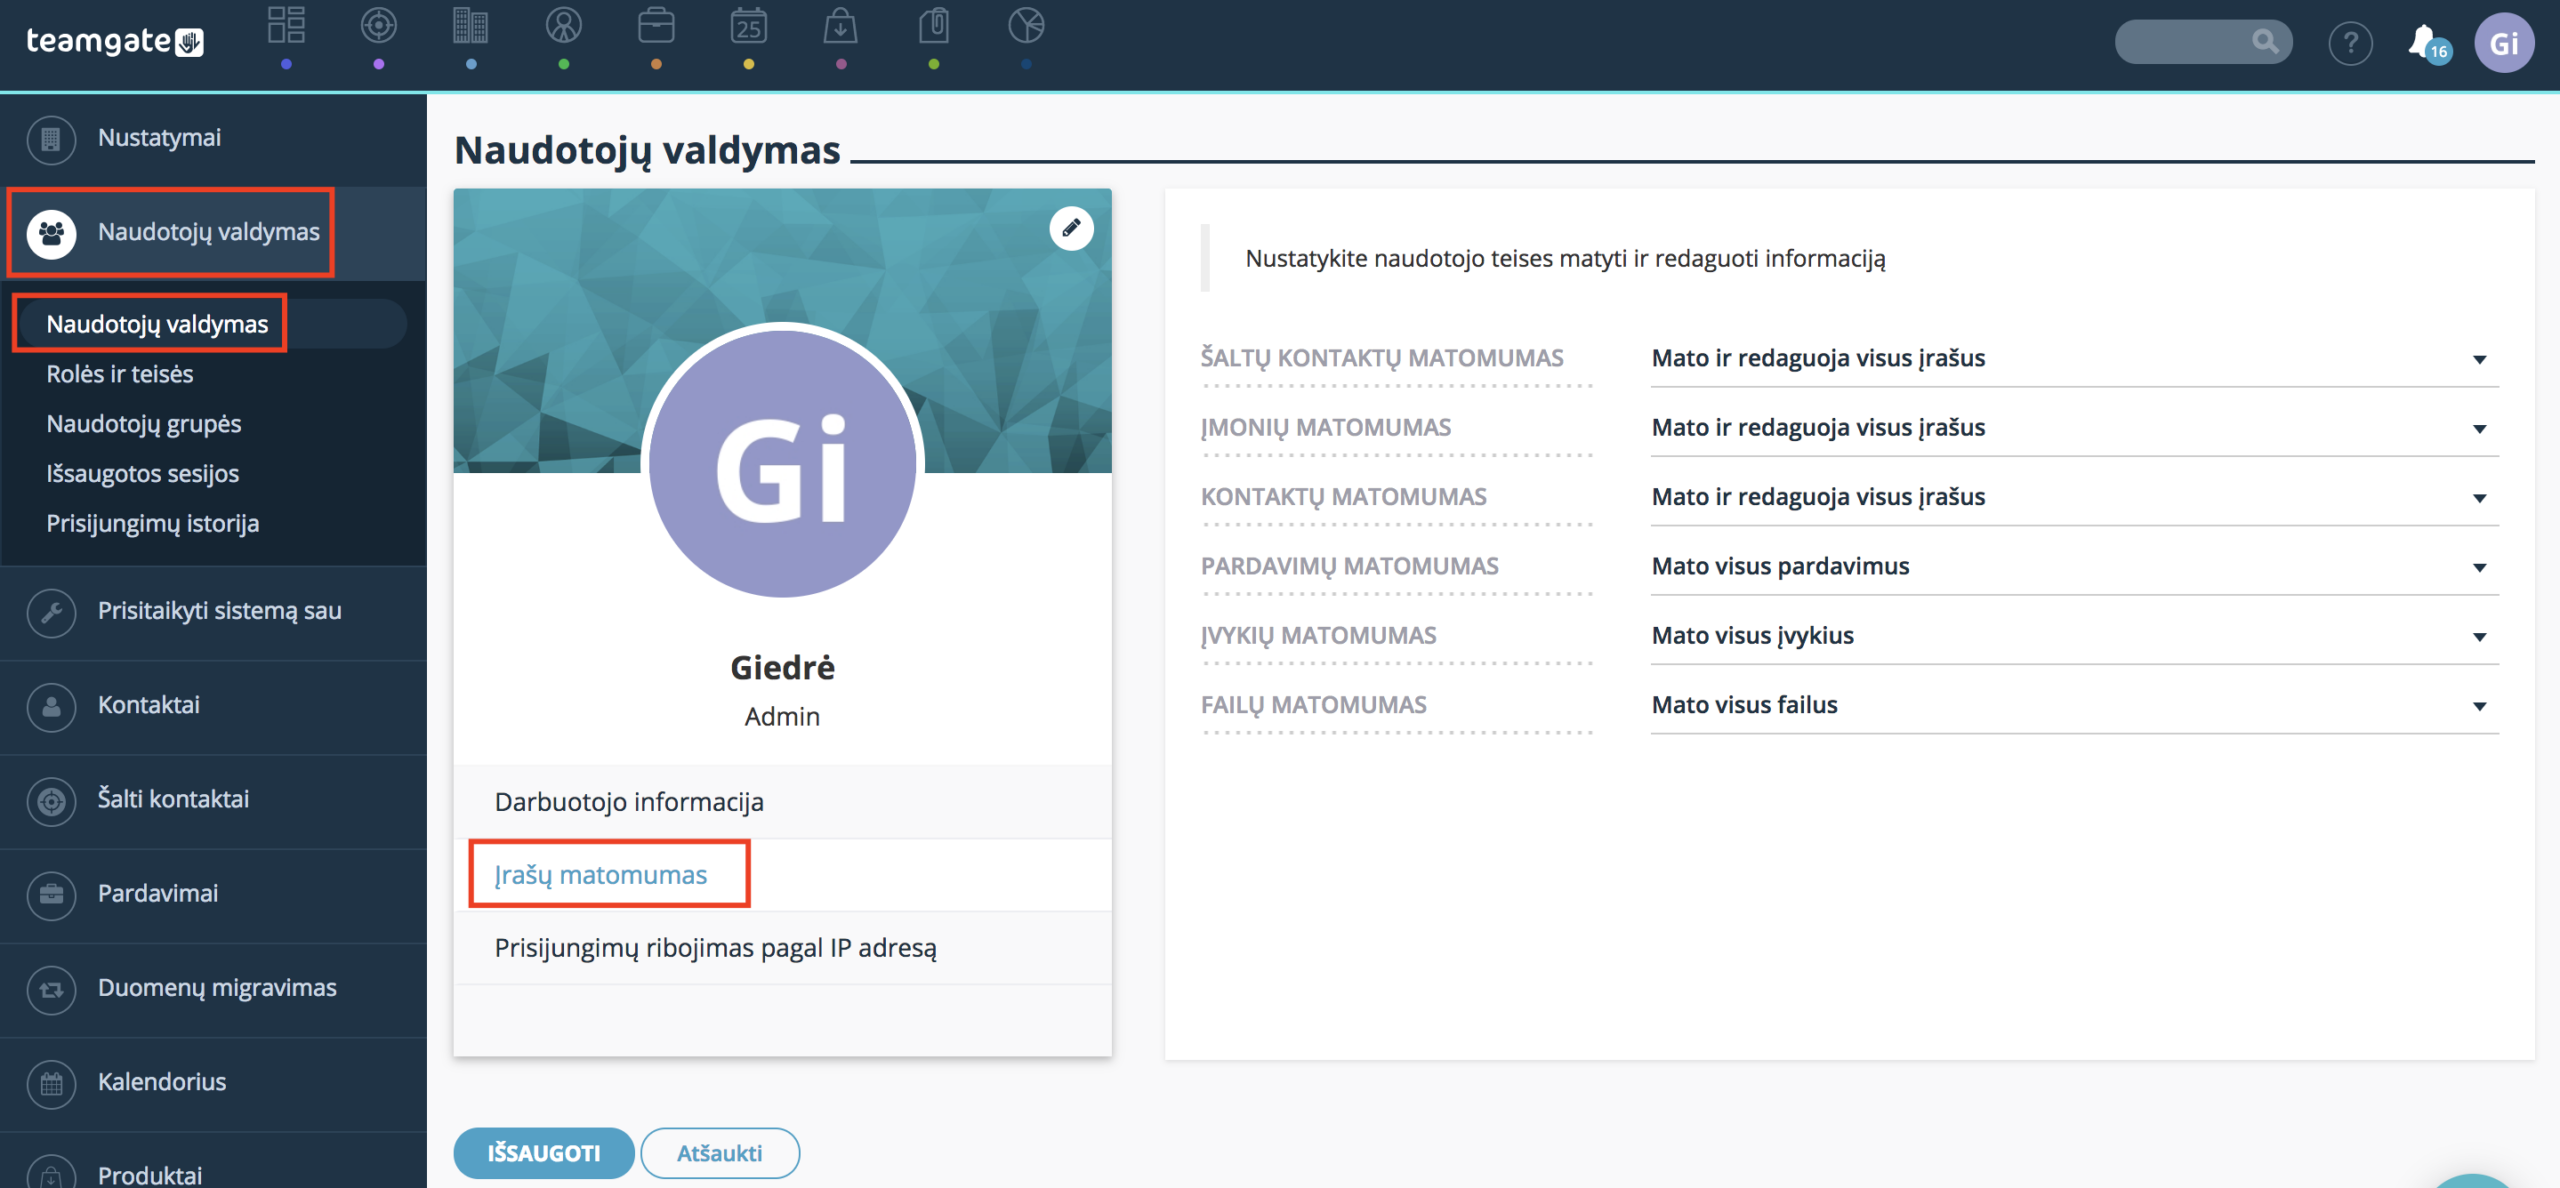The height and width of the screenshot is (1188, 2560).
Task: Expand Pardavimų matomumas dropdown
Action: 2074,566
